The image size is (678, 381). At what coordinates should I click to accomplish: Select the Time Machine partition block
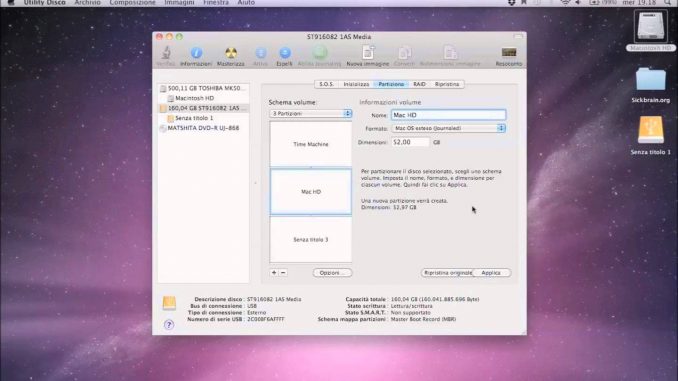[x=311, y=144]
